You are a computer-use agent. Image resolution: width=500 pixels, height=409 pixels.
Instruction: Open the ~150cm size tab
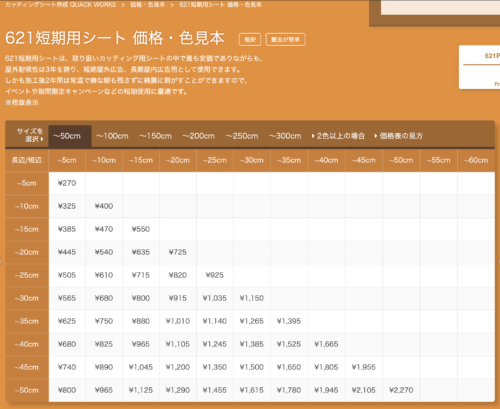pos(155,136)
